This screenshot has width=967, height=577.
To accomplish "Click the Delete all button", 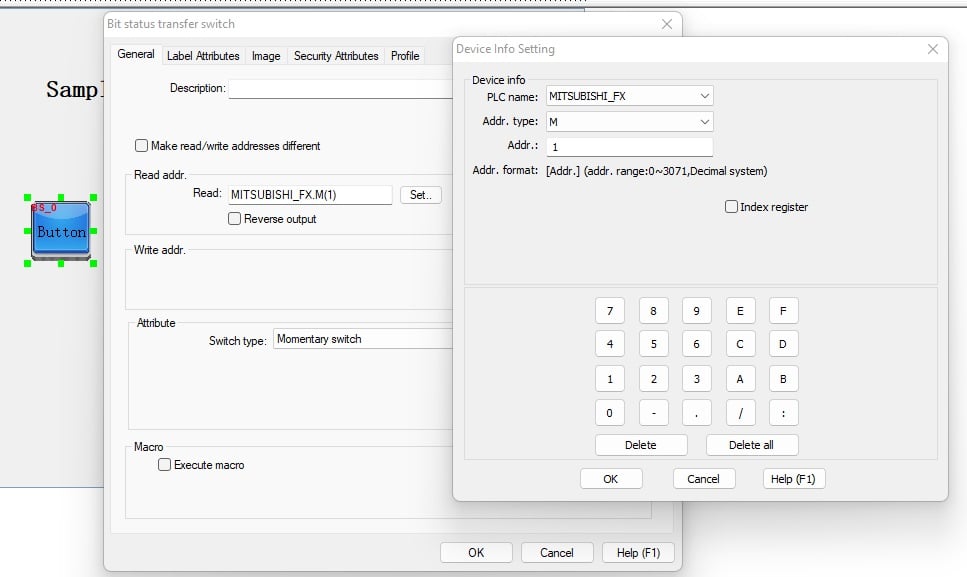I will (x=752, y=444).
